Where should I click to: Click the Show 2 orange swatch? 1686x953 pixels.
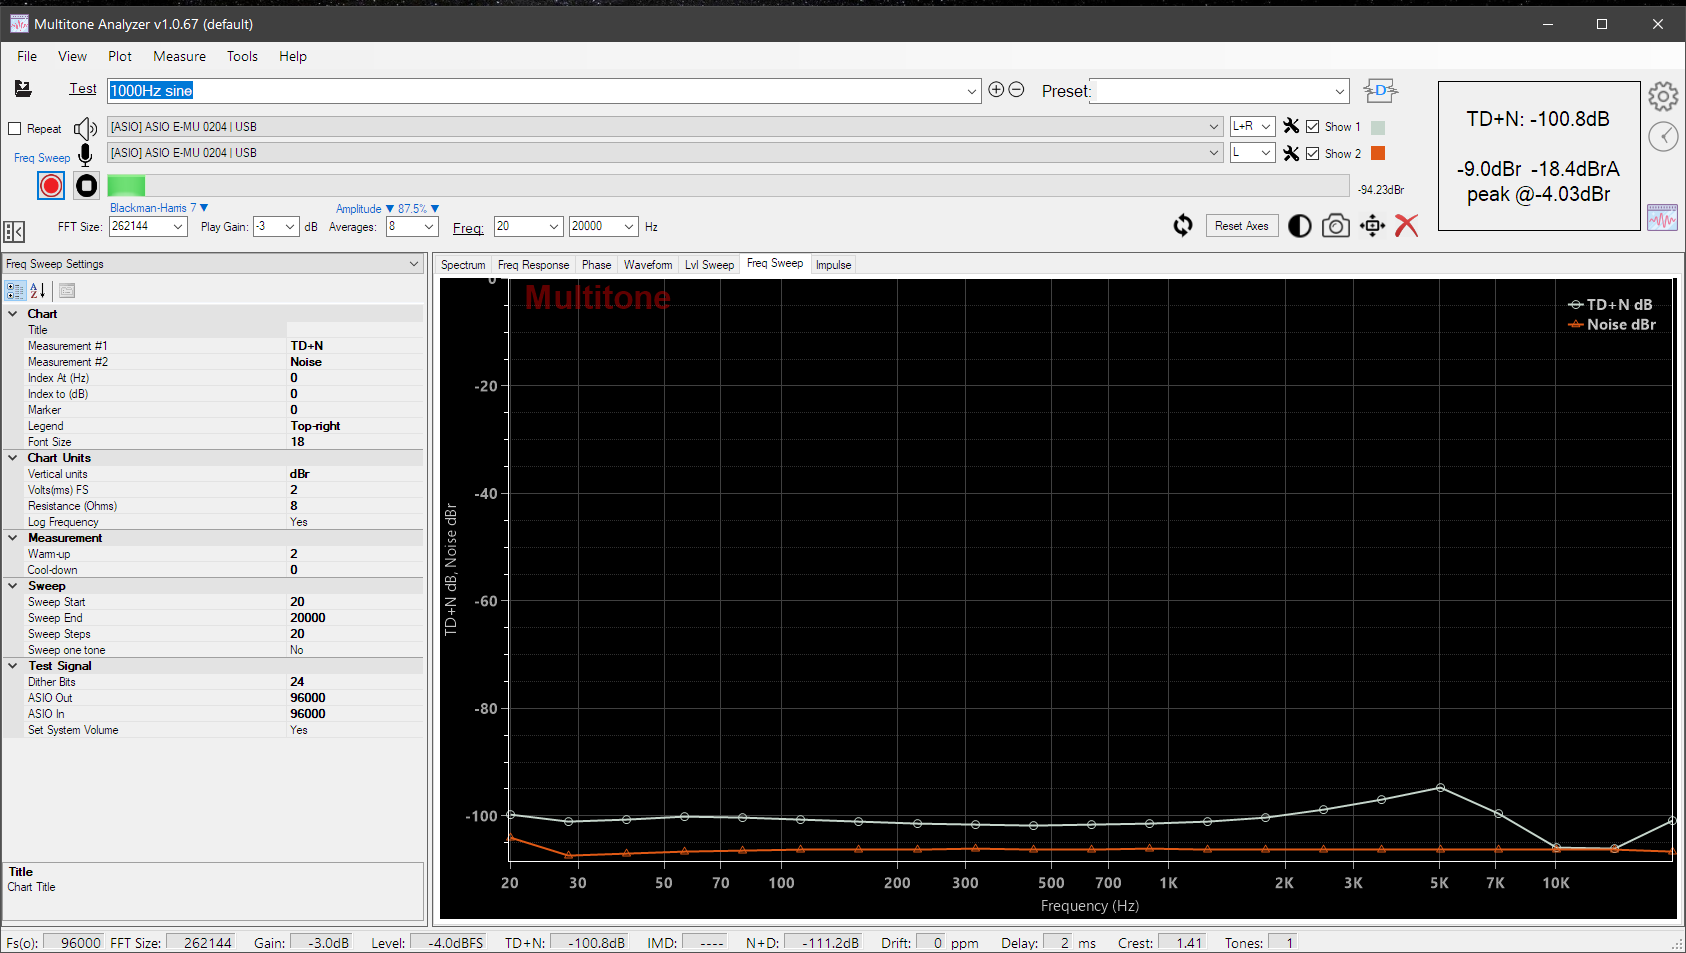point(1378,153)
